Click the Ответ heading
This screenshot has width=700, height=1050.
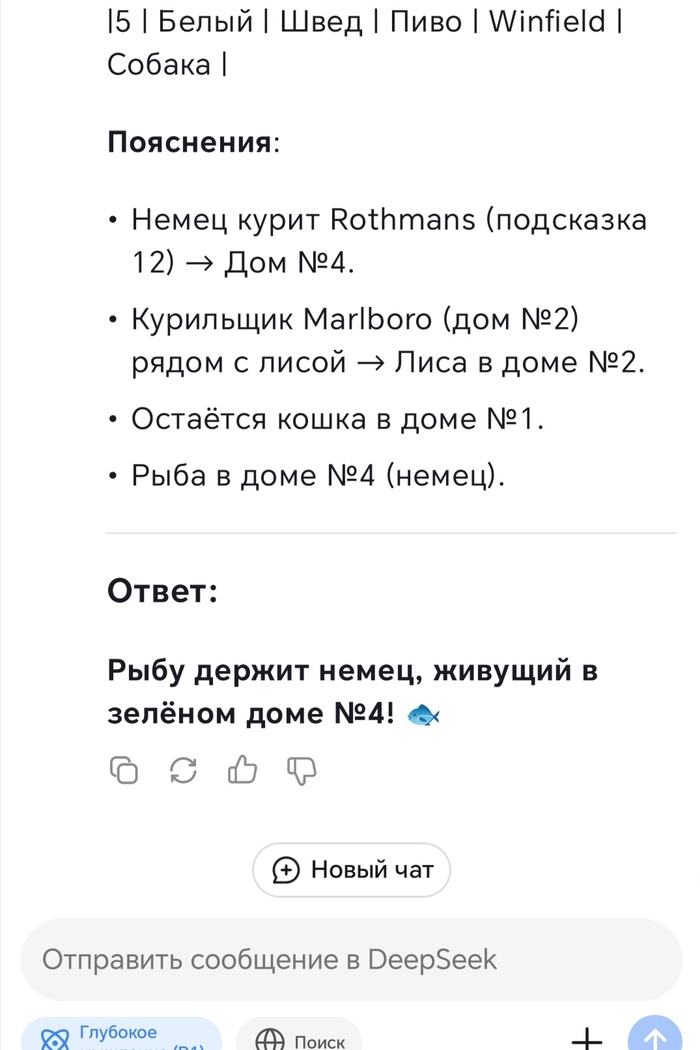click(162, 591)
